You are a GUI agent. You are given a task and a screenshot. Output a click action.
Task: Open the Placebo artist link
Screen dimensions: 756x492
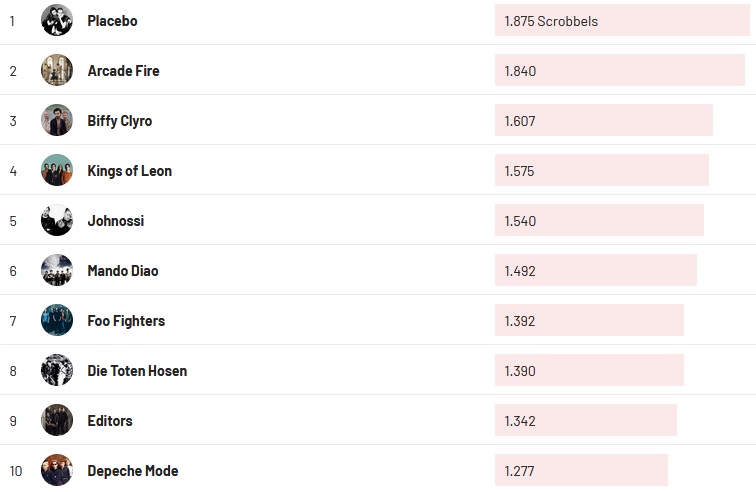(x=112, y=21)
